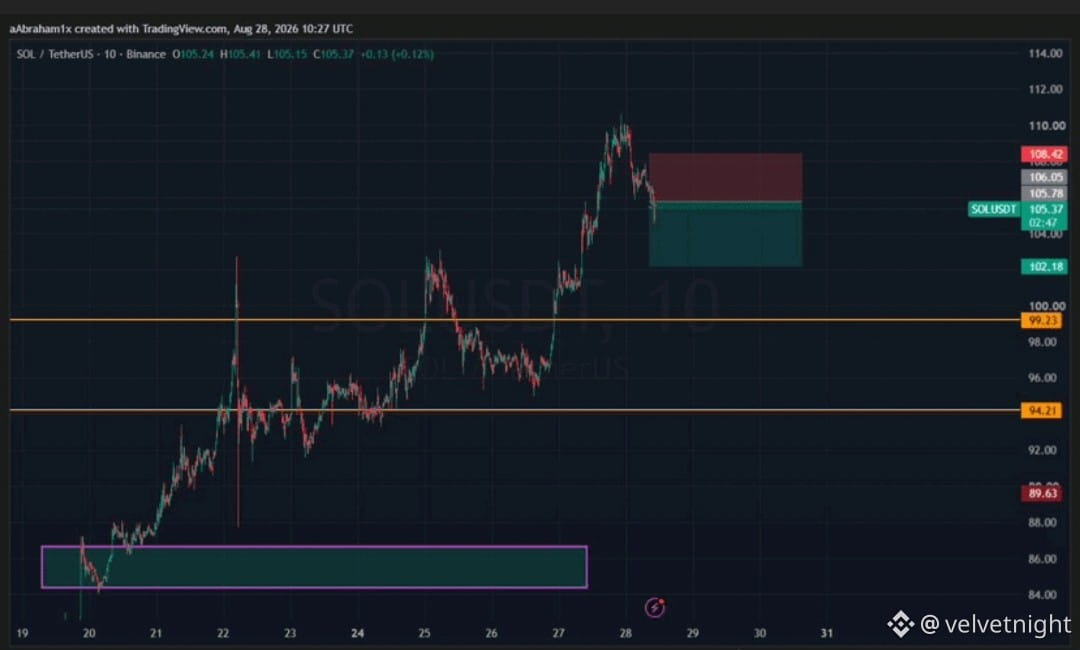Click the 112.00 price axis tick
Viewport: 1080px width, 650px height.
point(1045,90)
